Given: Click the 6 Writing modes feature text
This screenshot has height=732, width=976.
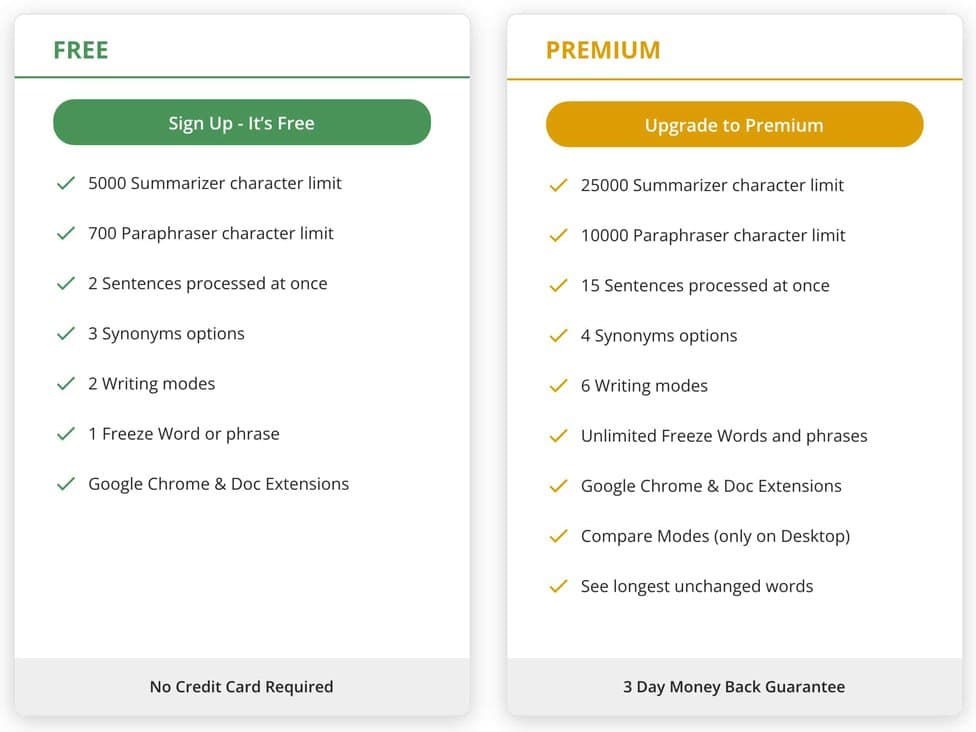Looking at the screenshot, I should 644,386.
